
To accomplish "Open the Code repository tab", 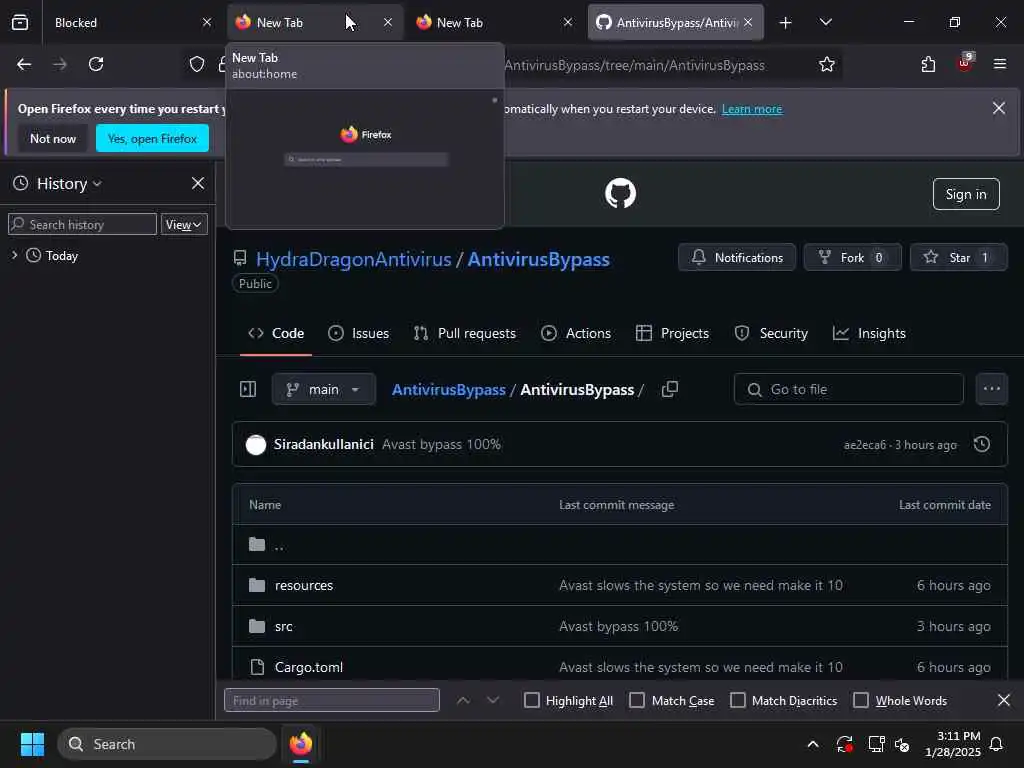I will tap(276, 333).
